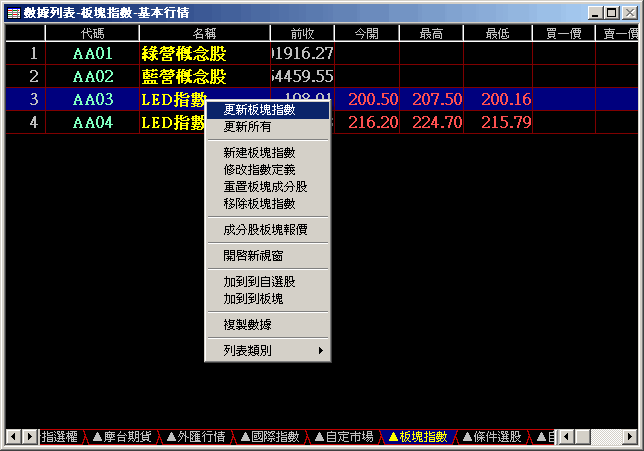
Task: Click the application icon in the title bar
Action: coord(13,13)
